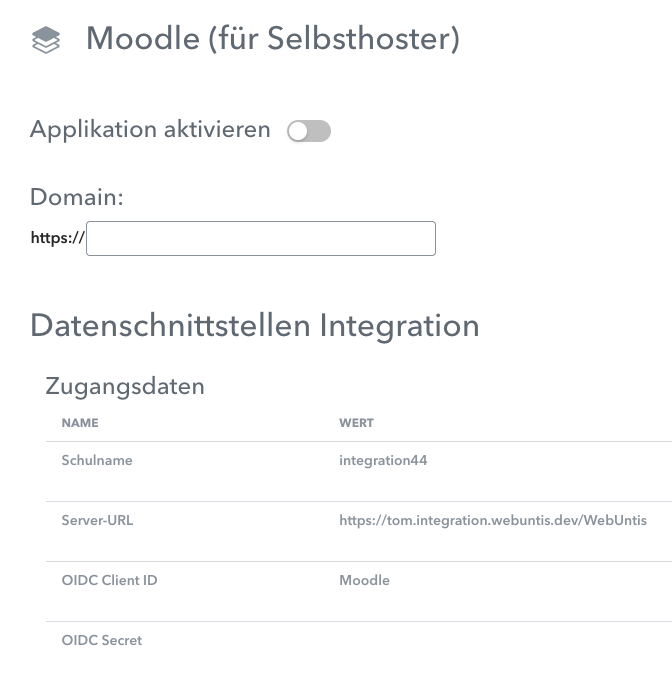Focus the Domain input field
672x677 pixels.
260,239
